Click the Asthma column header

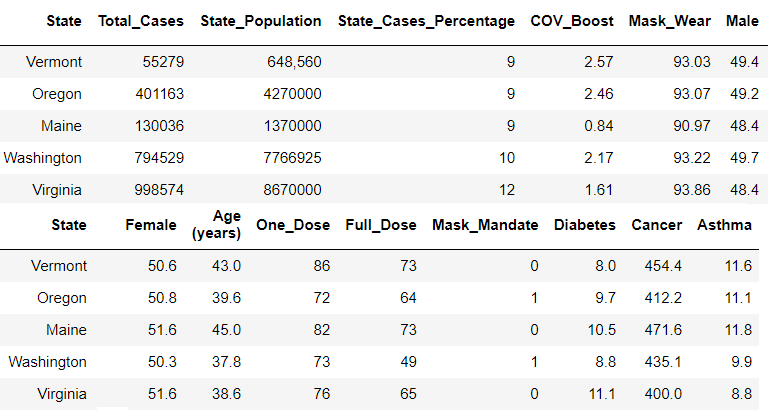(x=724, y=225)
